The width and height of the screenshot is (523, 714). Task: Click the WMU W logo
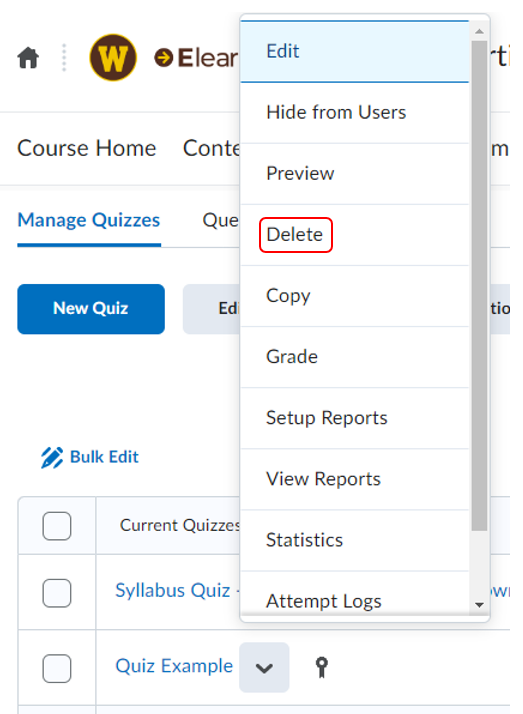click(113, 57)
